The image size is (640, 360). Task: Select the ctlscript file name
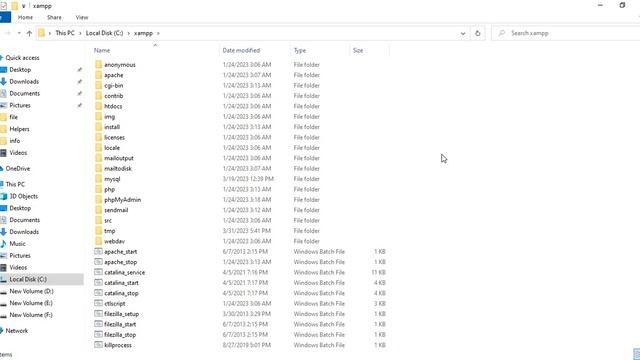pos(115,304)
